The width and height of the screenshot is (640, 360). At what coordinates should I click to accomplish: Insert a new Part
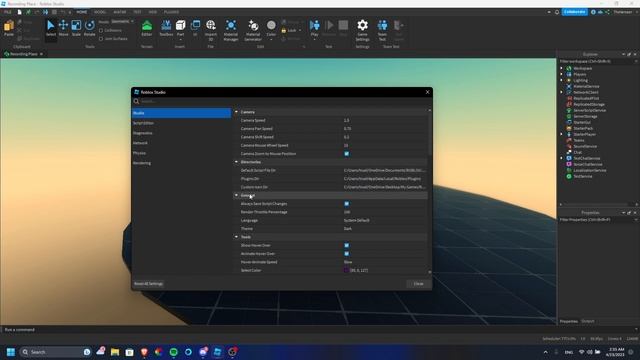[x=180, y=28]
